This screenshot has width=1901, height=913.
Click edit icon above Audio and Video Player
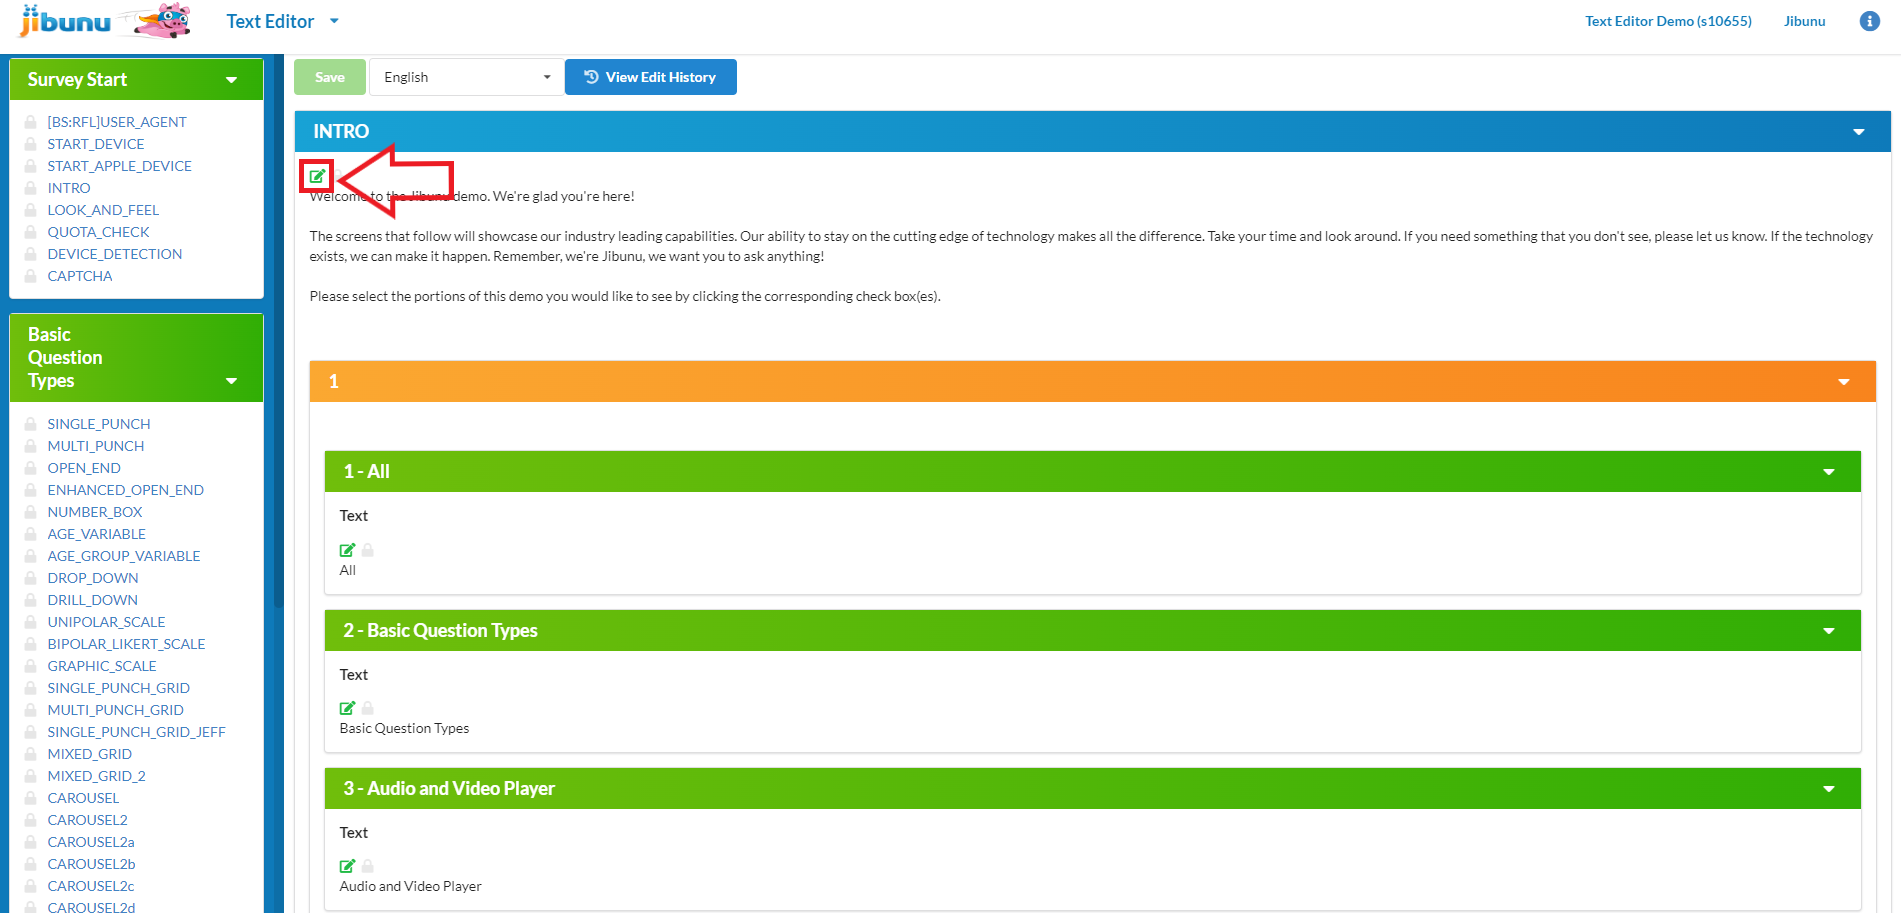click(347, 866)
